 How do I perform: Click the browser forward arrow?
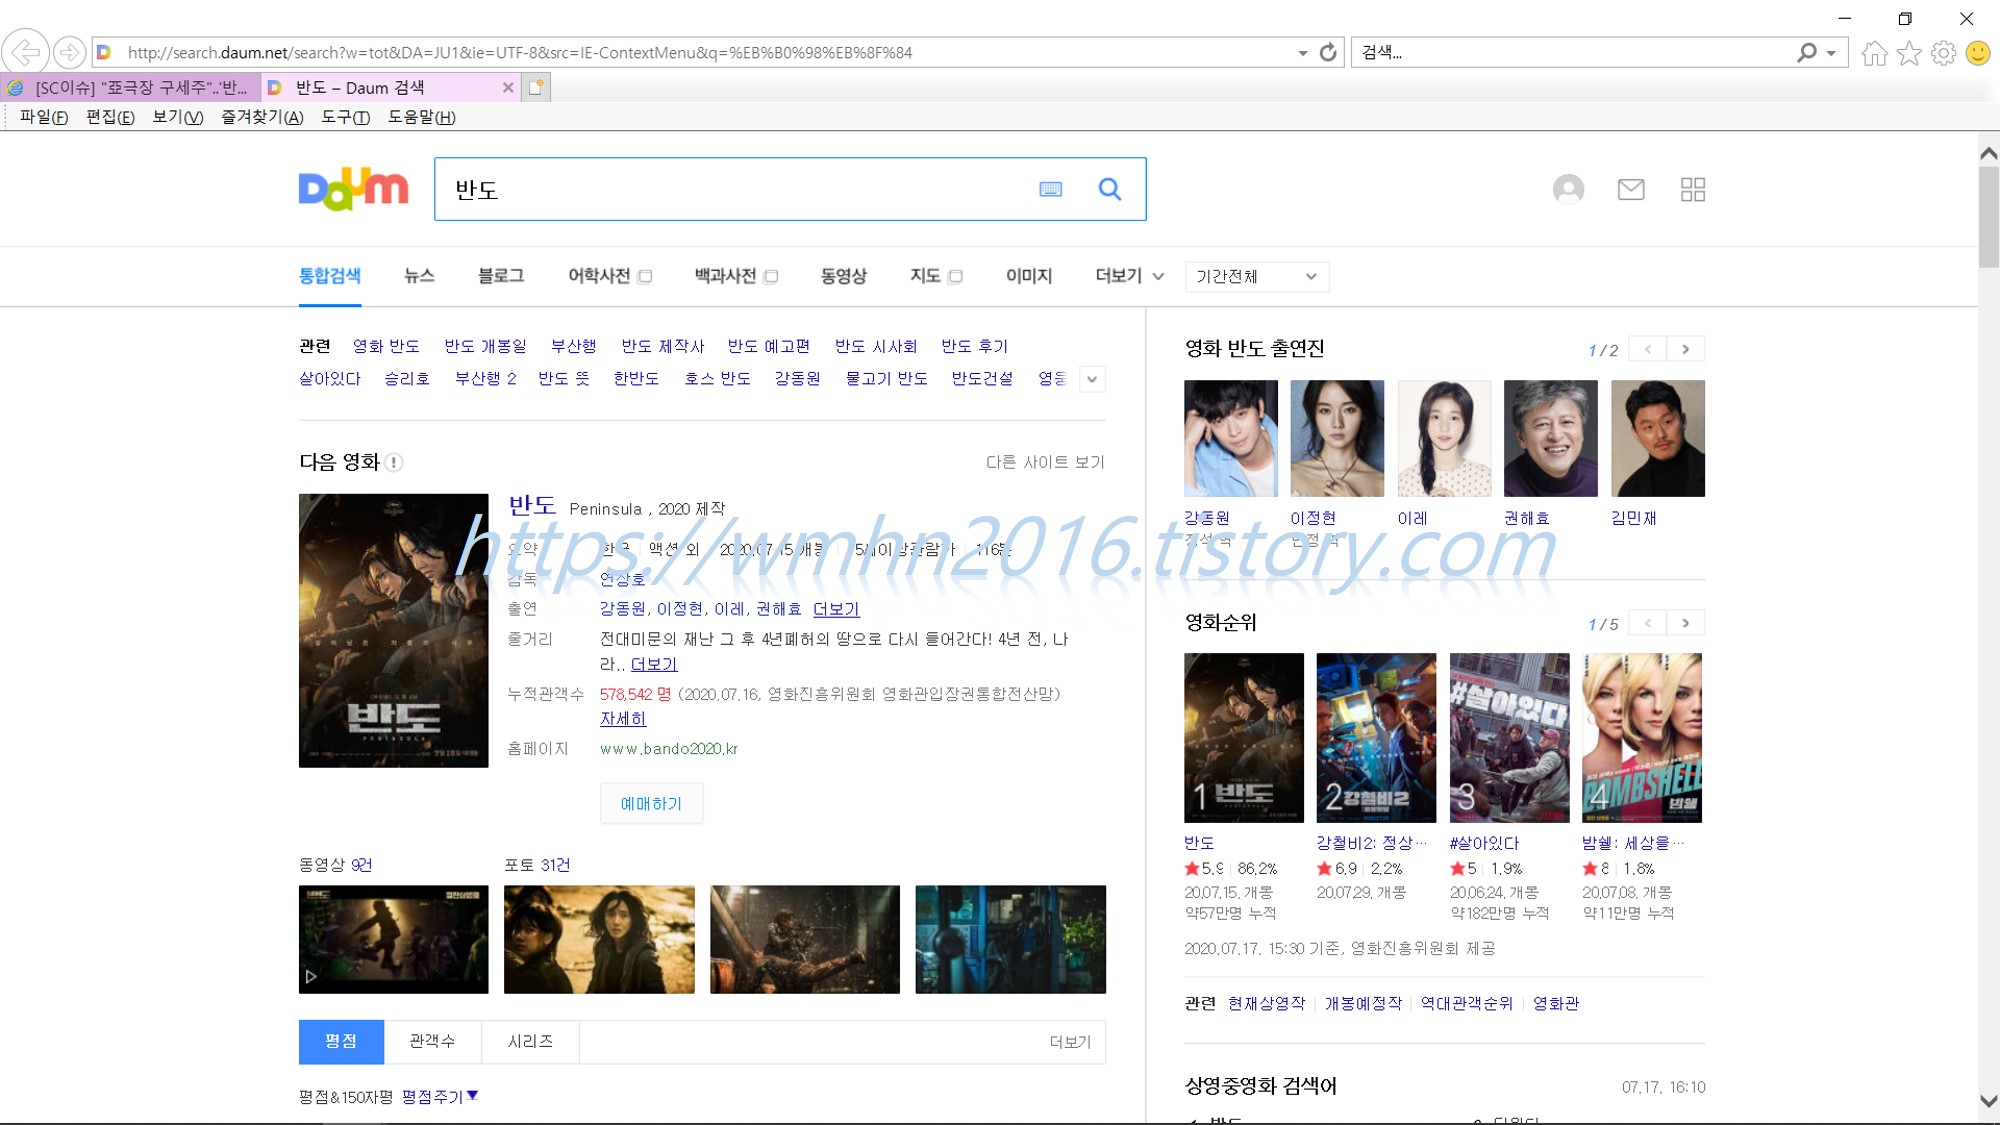click(69, 52)
